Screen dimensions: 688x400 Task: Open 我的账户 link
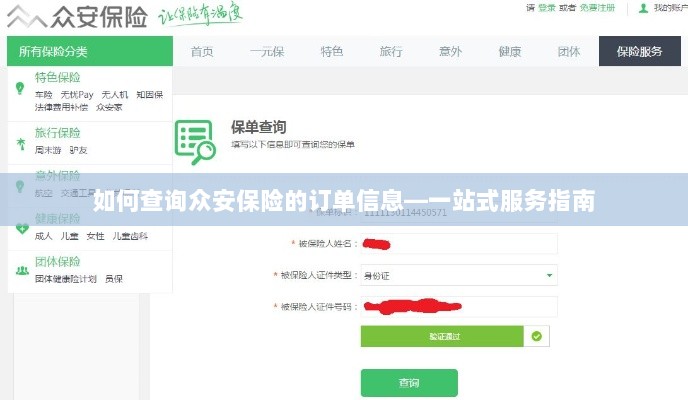click(670, 8)
